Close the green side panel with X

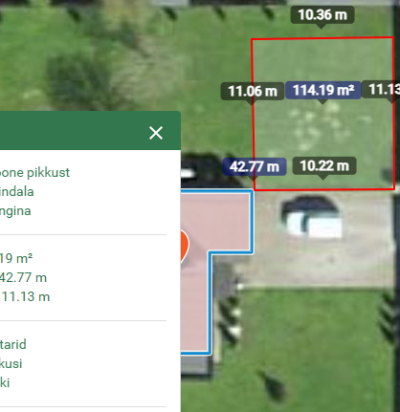pyautogui.click(x=156, y=133)
